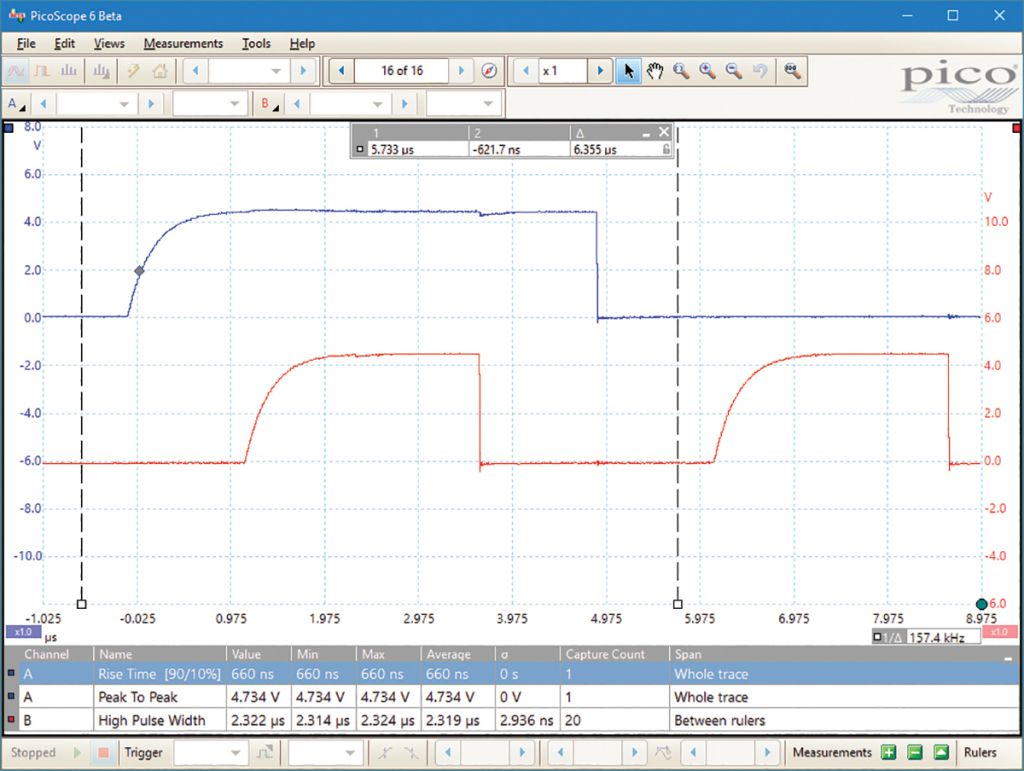Minimize the ruler legend box
The image size is (1024, 771).
coord(646,134)
